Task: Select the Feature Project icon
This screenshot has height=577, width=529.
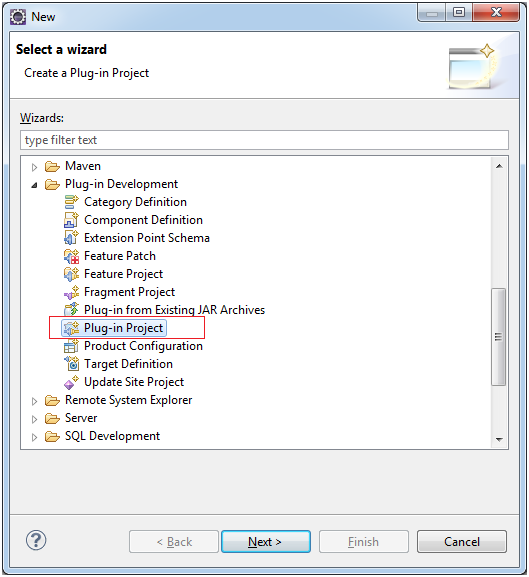Action: (x=71, y=274)
